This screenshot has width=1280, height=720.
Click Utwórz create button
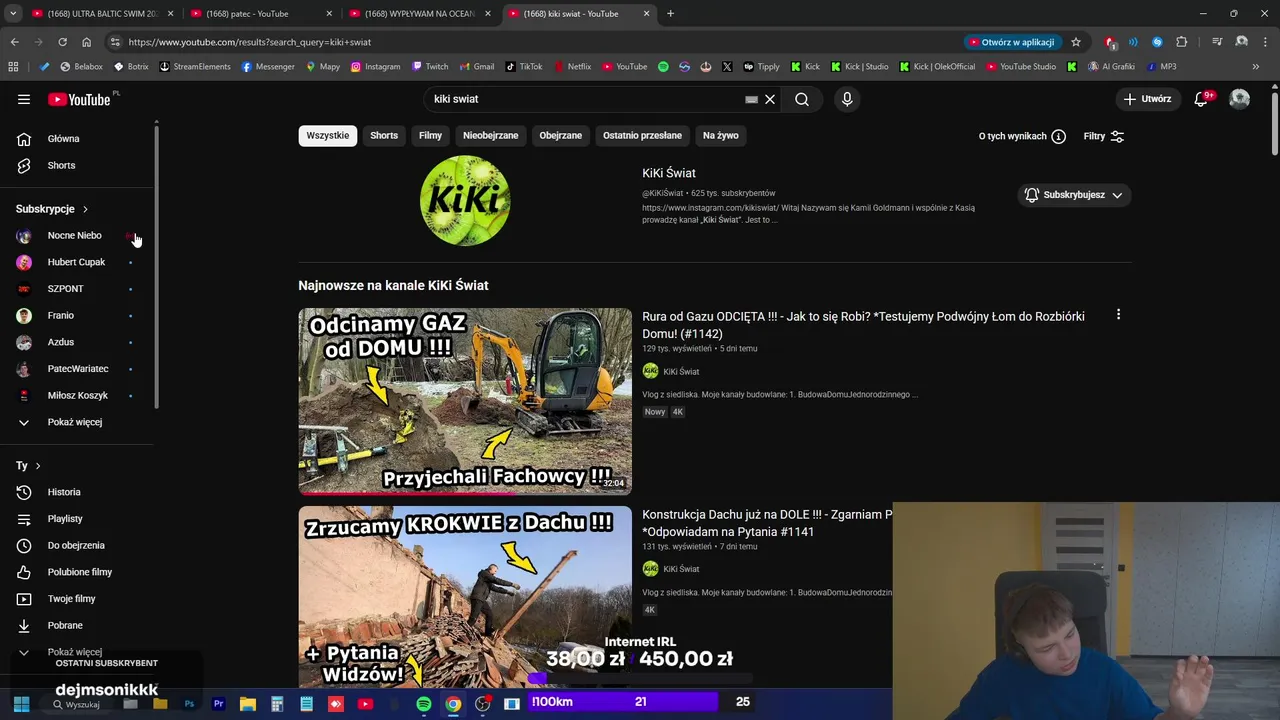pos(1147,99)
